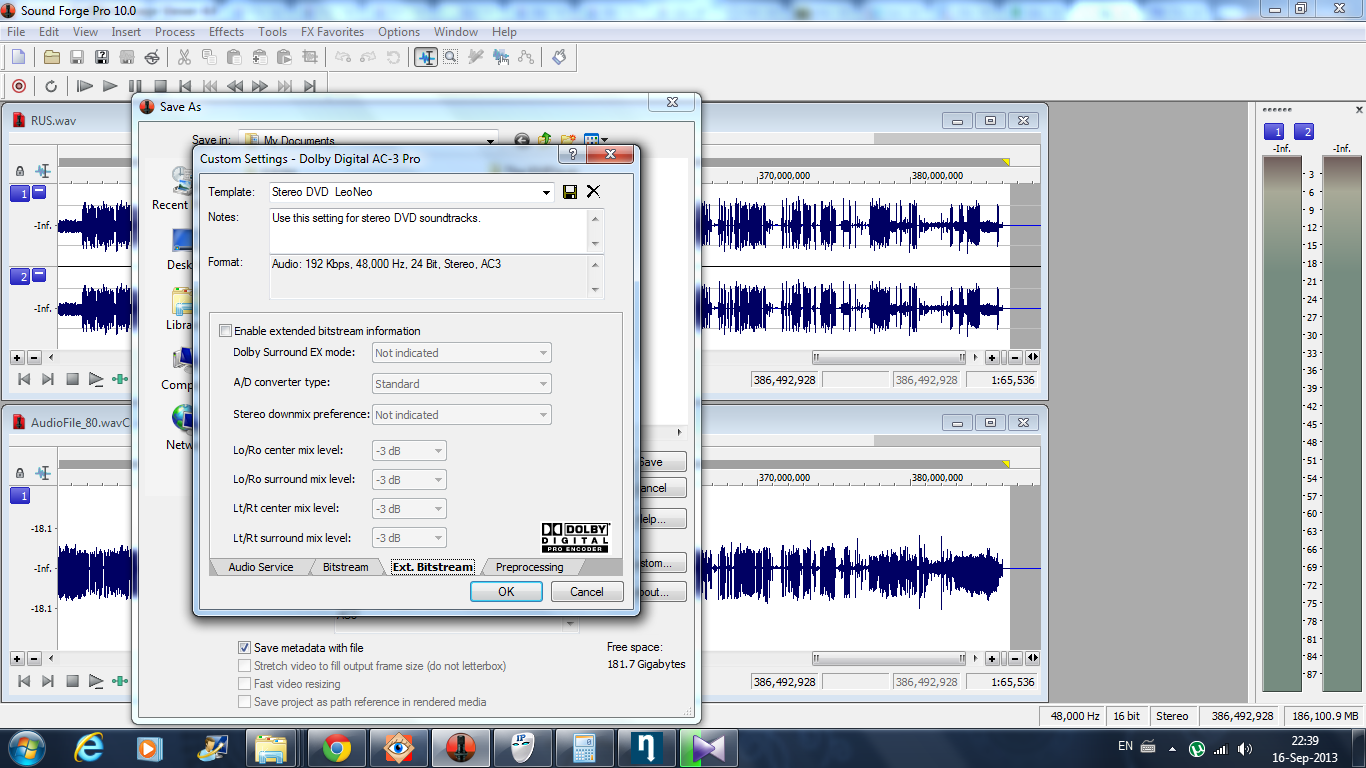Click the Save button in the Save As dialog
1366x768 pixels.
pos(661,462)
